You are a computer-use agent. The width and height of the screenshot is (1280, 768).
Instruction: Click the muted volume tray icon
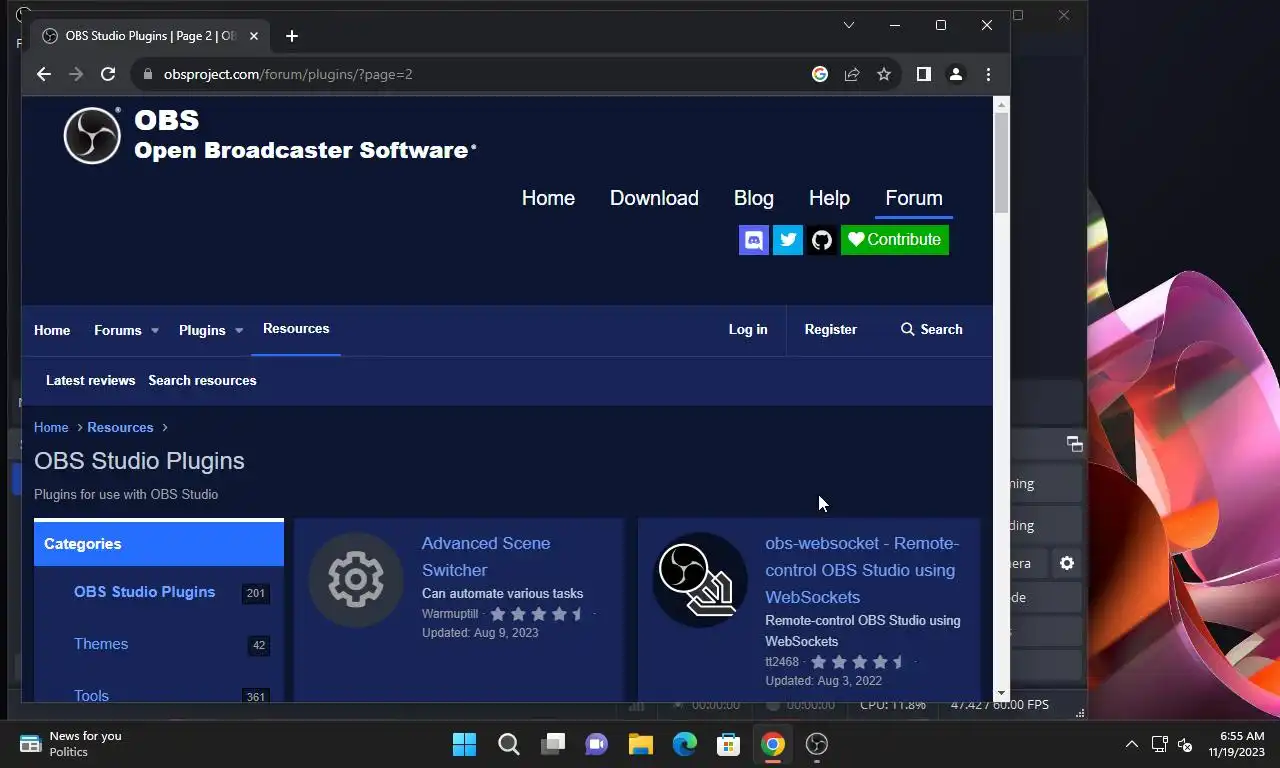pyautogui.click(x=1185, y=744)
